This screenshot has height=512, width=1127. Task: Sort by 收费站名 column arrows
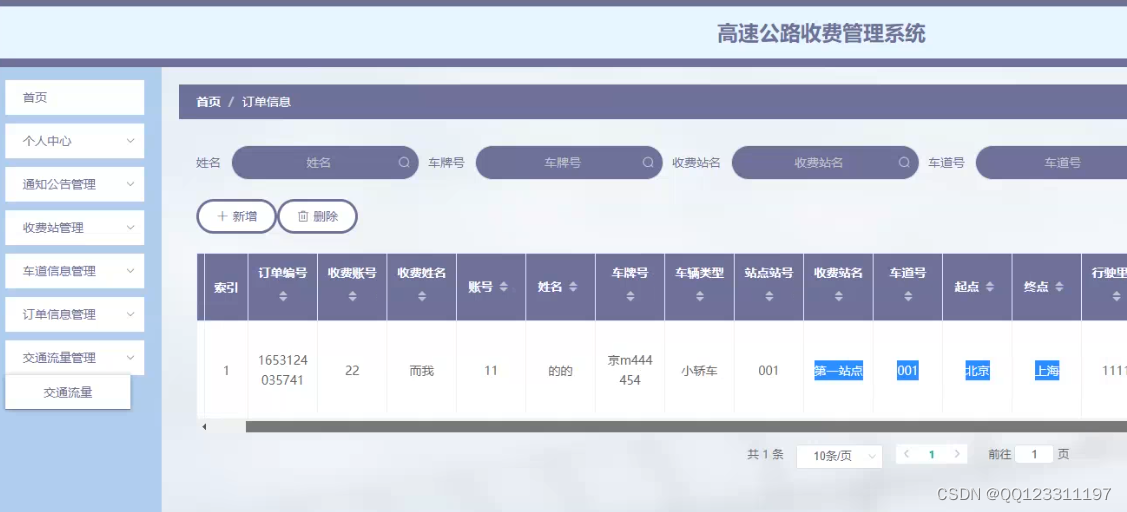tap(839, 296)
